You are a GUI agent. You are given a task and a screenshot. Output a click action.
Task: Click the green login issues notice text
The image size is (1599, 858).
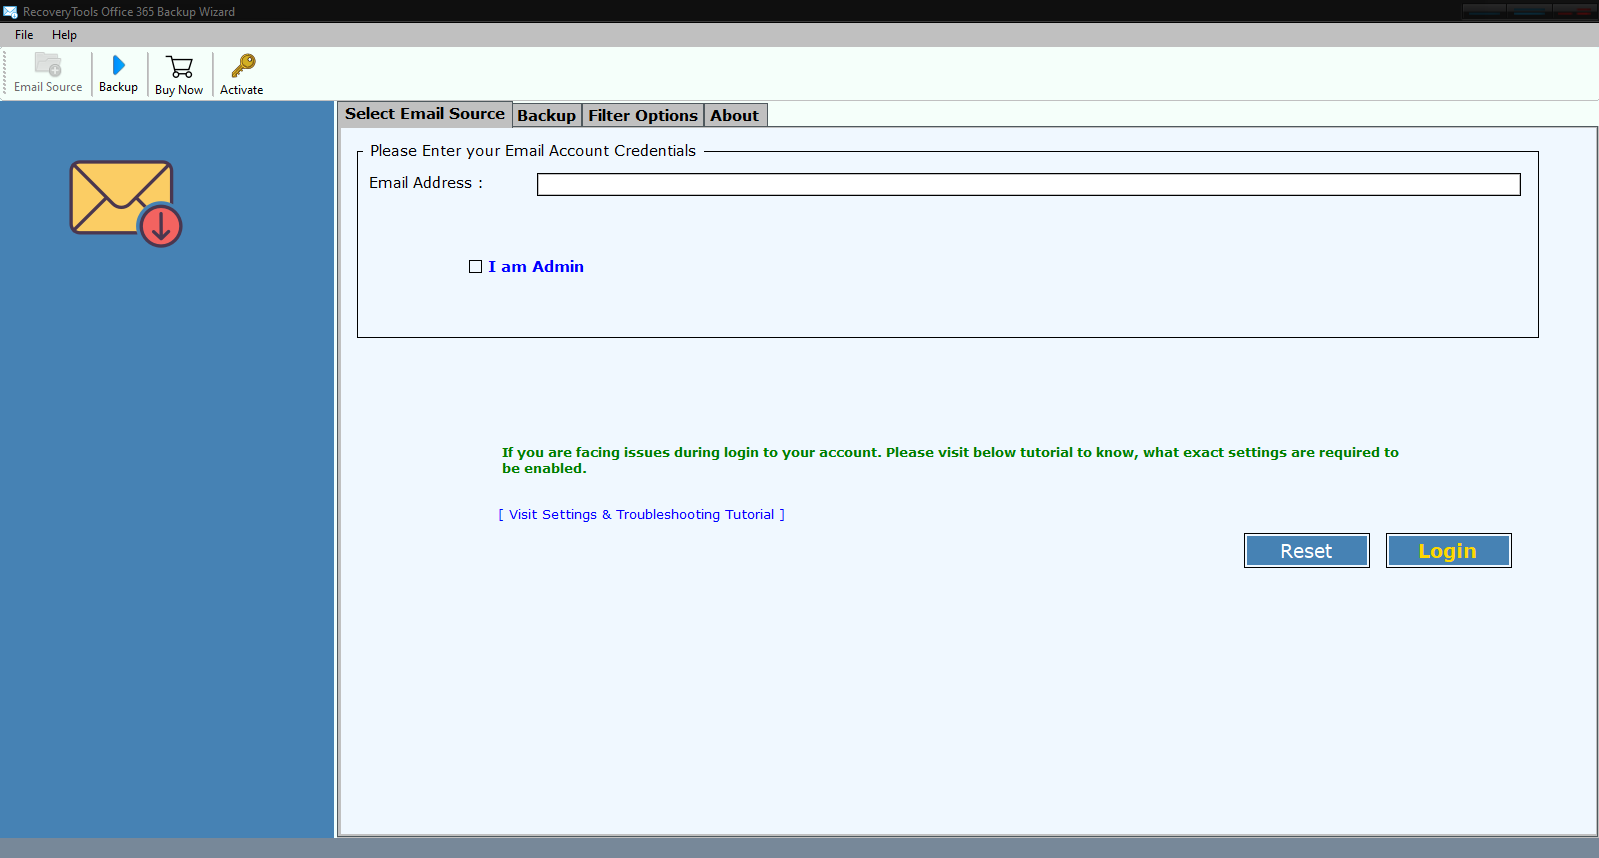950,460
